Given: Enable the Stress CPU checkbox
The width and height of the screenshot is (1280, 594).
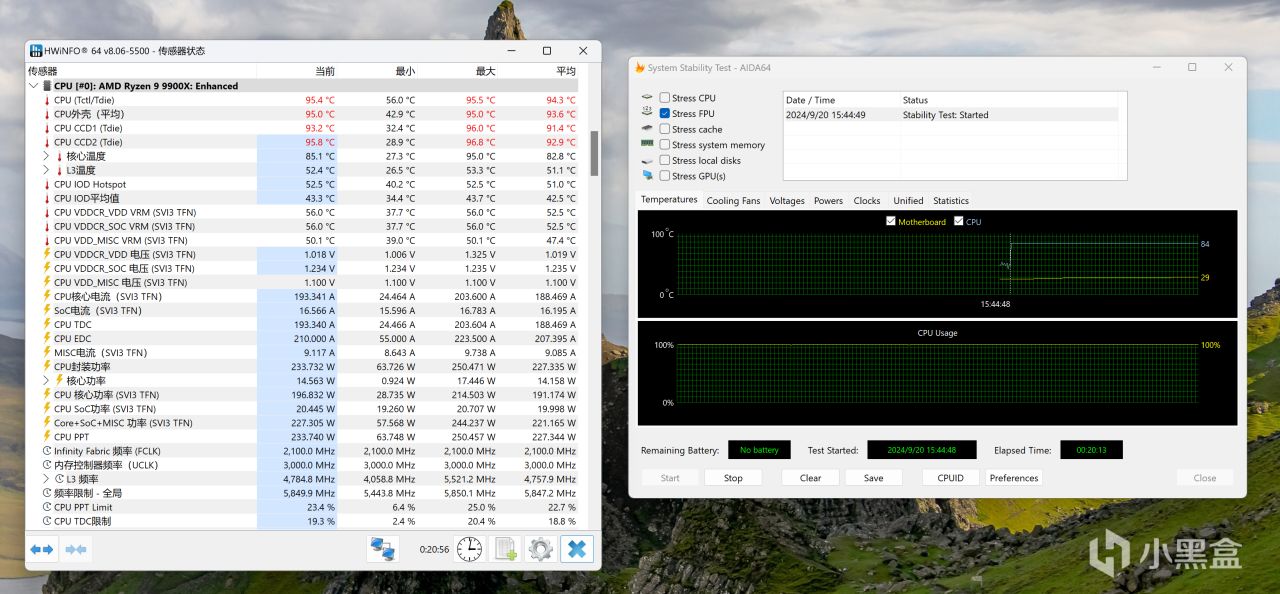Looking at the screenshot, I should pyautogui.click(x=665, y=98).
